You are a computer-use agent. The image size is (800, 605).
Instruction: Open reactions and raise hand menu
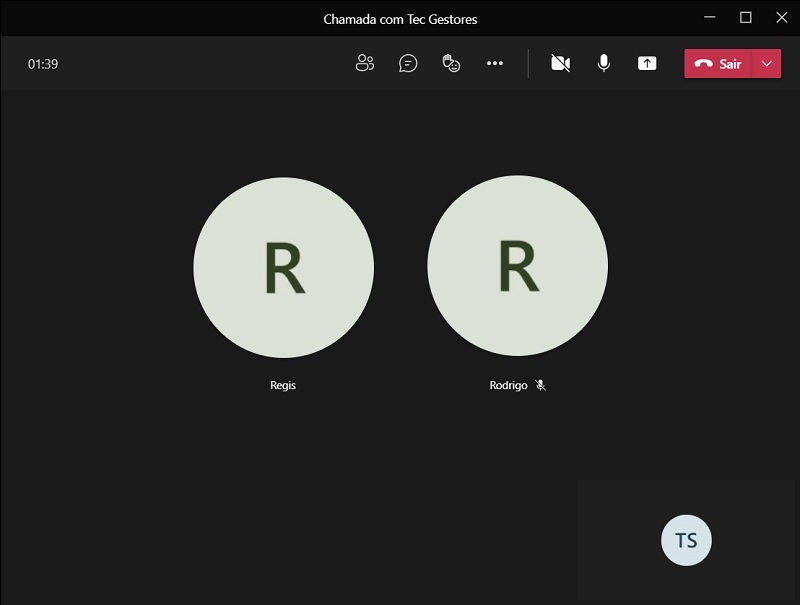pos(451,63)
